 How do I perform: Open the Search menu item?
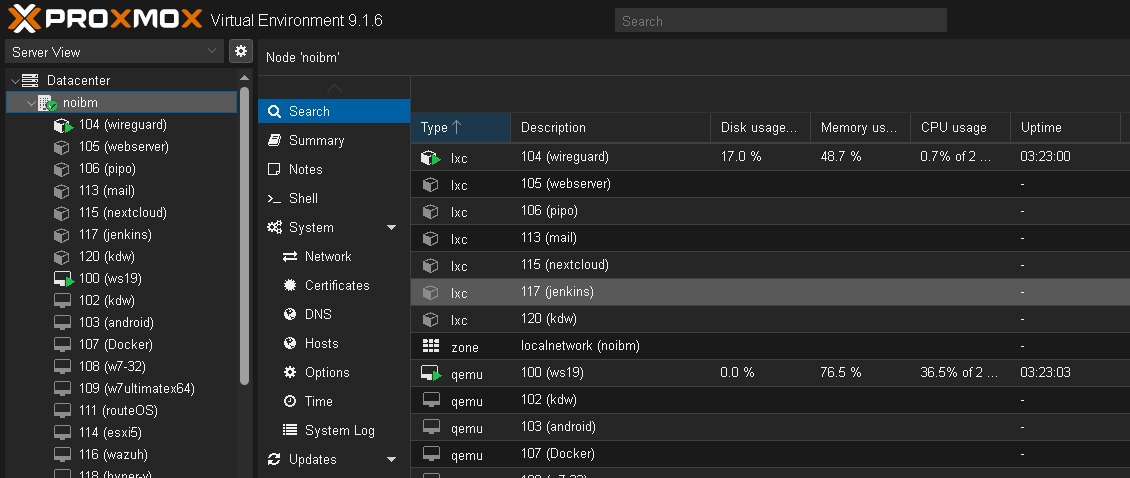pos(334,111)
